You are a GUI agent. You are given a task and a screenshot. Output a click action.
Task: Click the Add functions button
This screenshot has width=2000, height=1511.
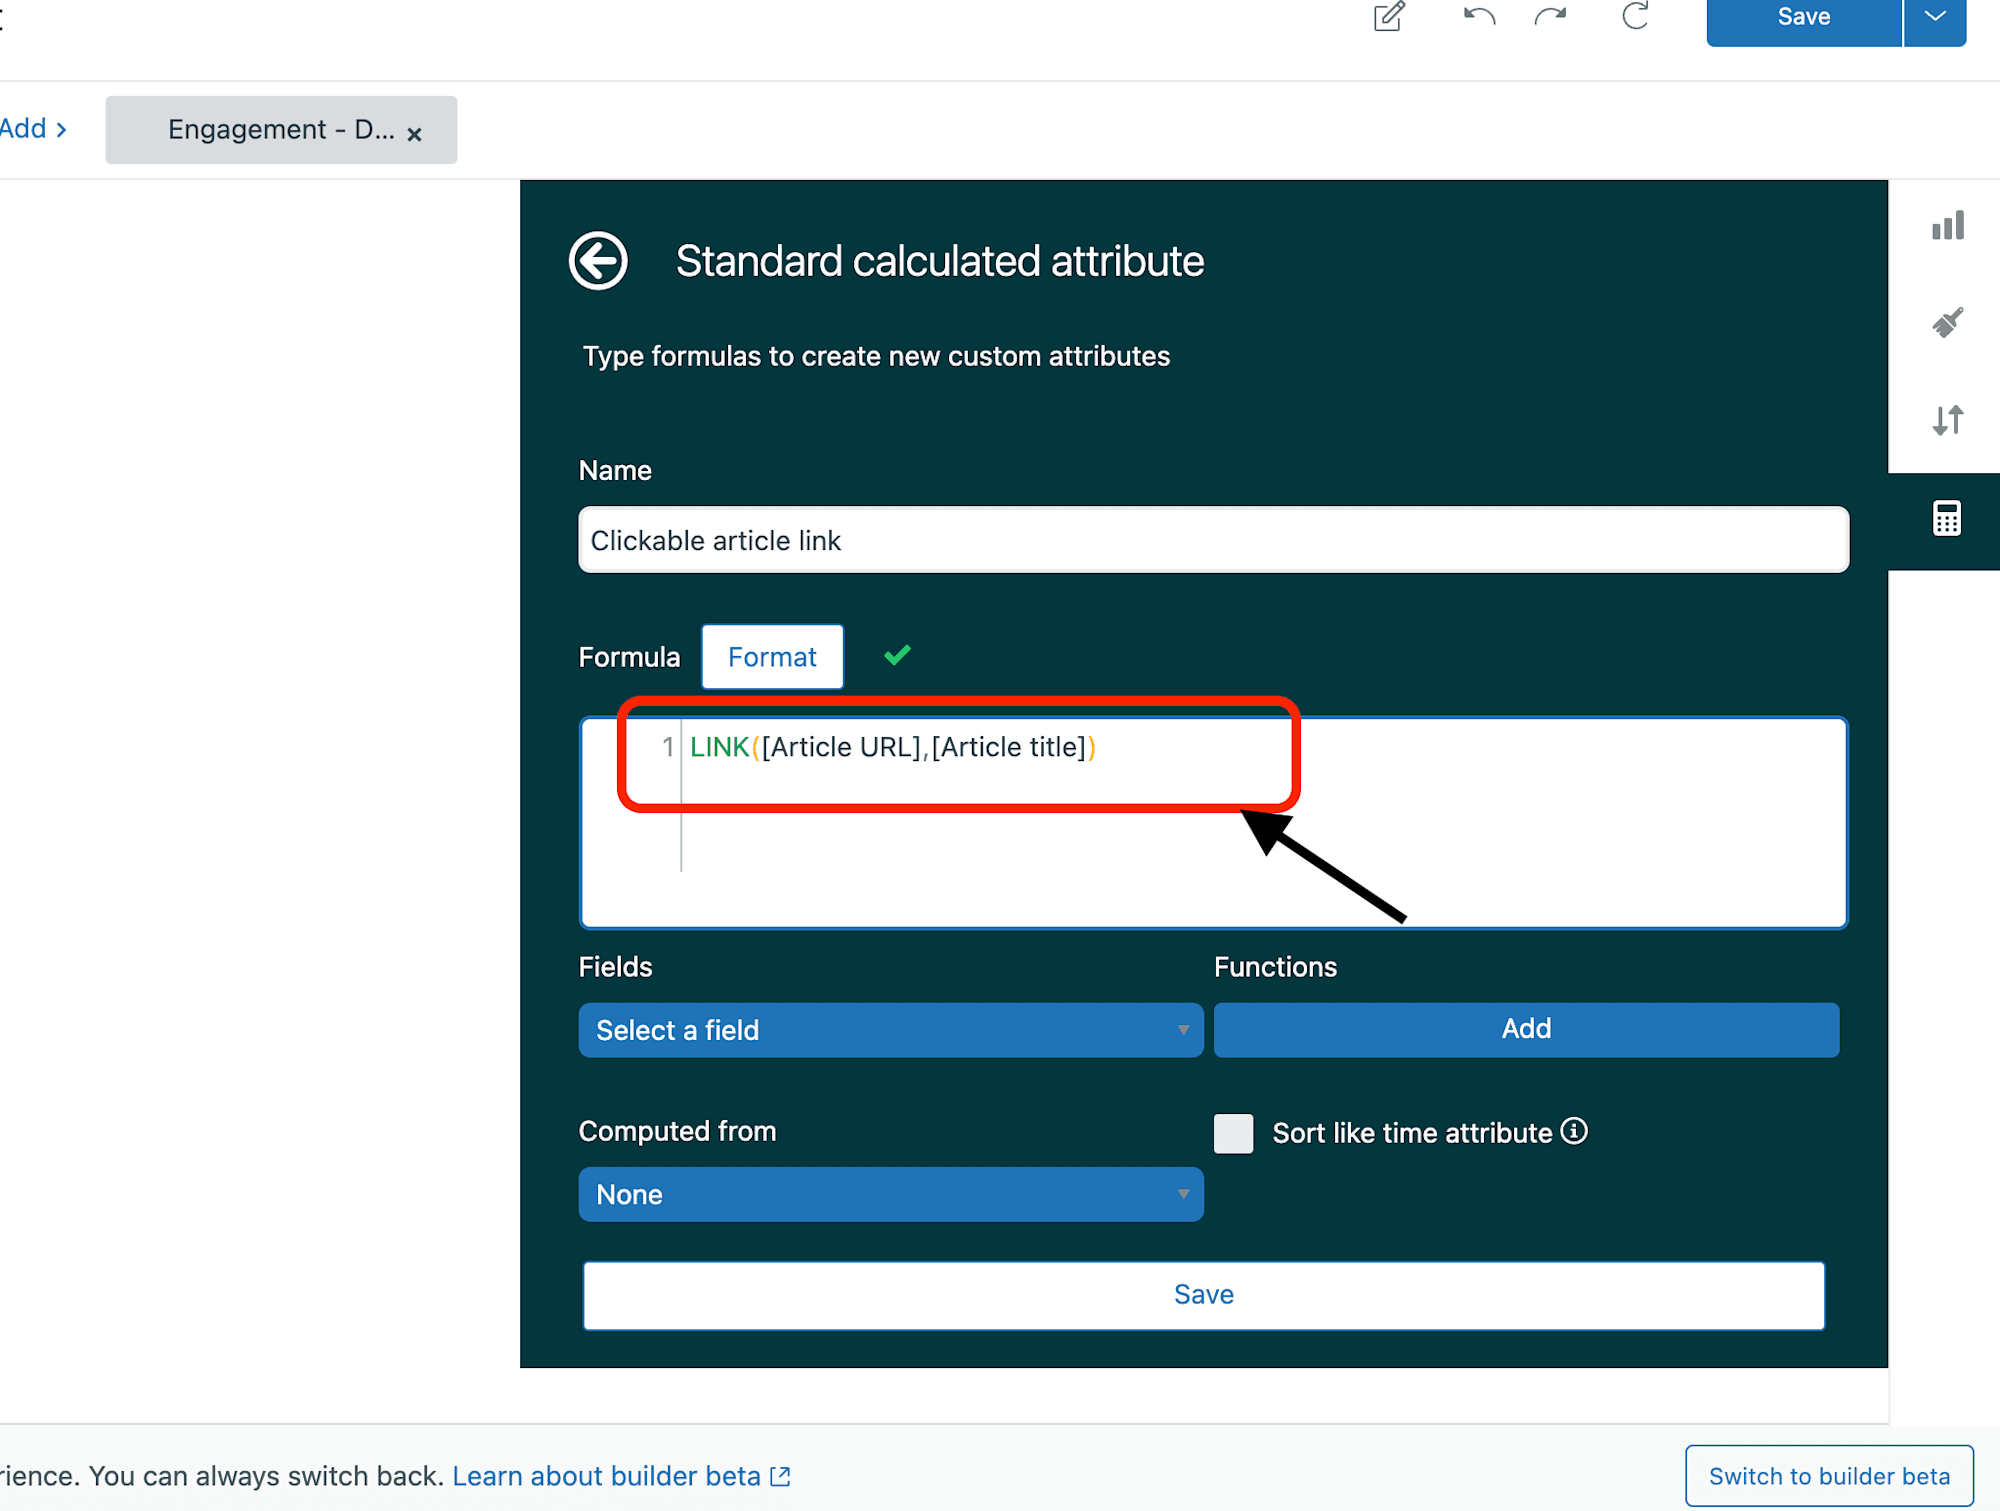tap(1526, 1029)
